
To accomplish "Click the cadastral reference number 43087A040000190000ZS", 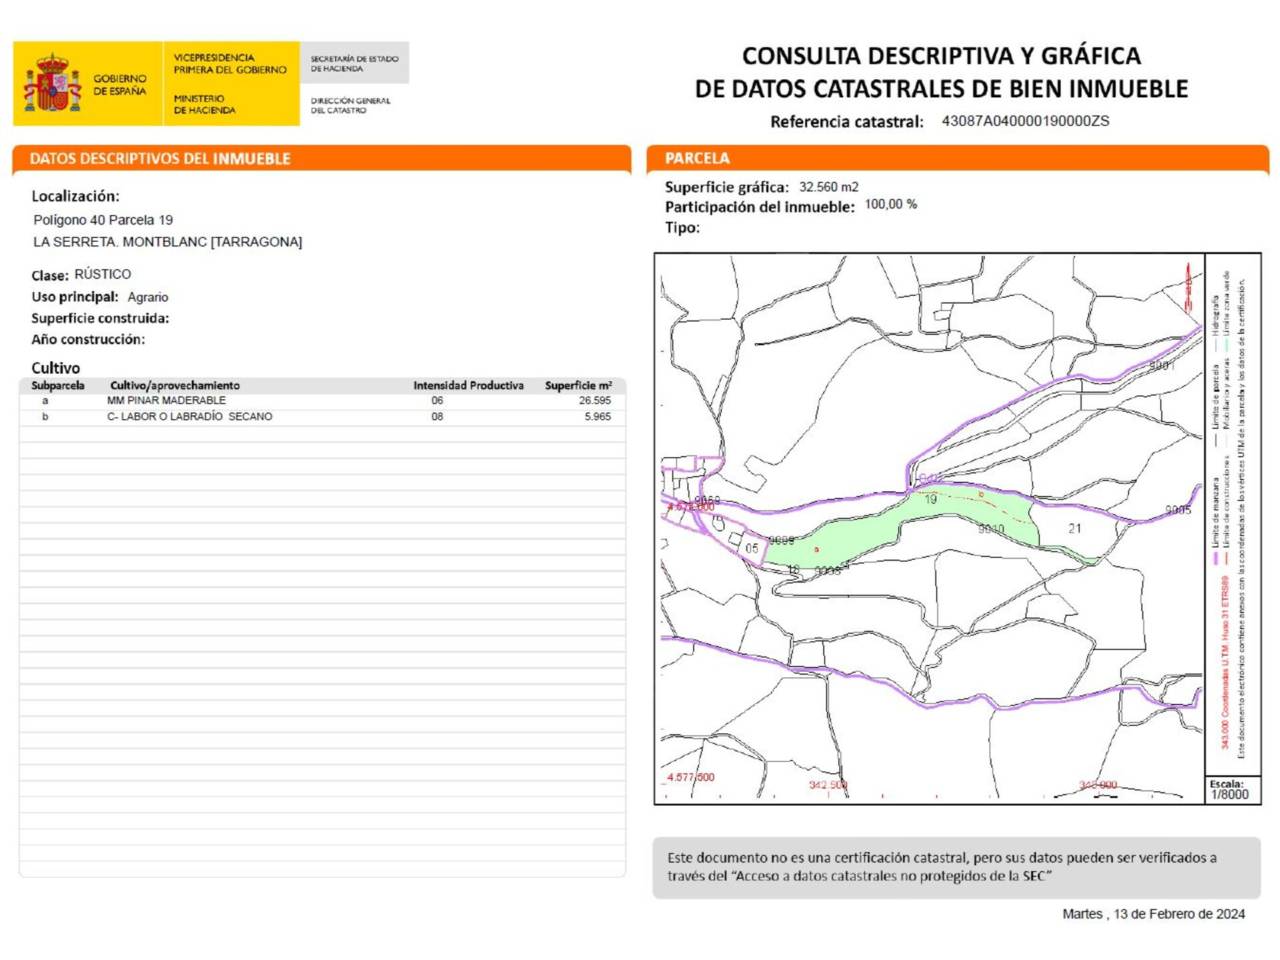I will 1025,121.
